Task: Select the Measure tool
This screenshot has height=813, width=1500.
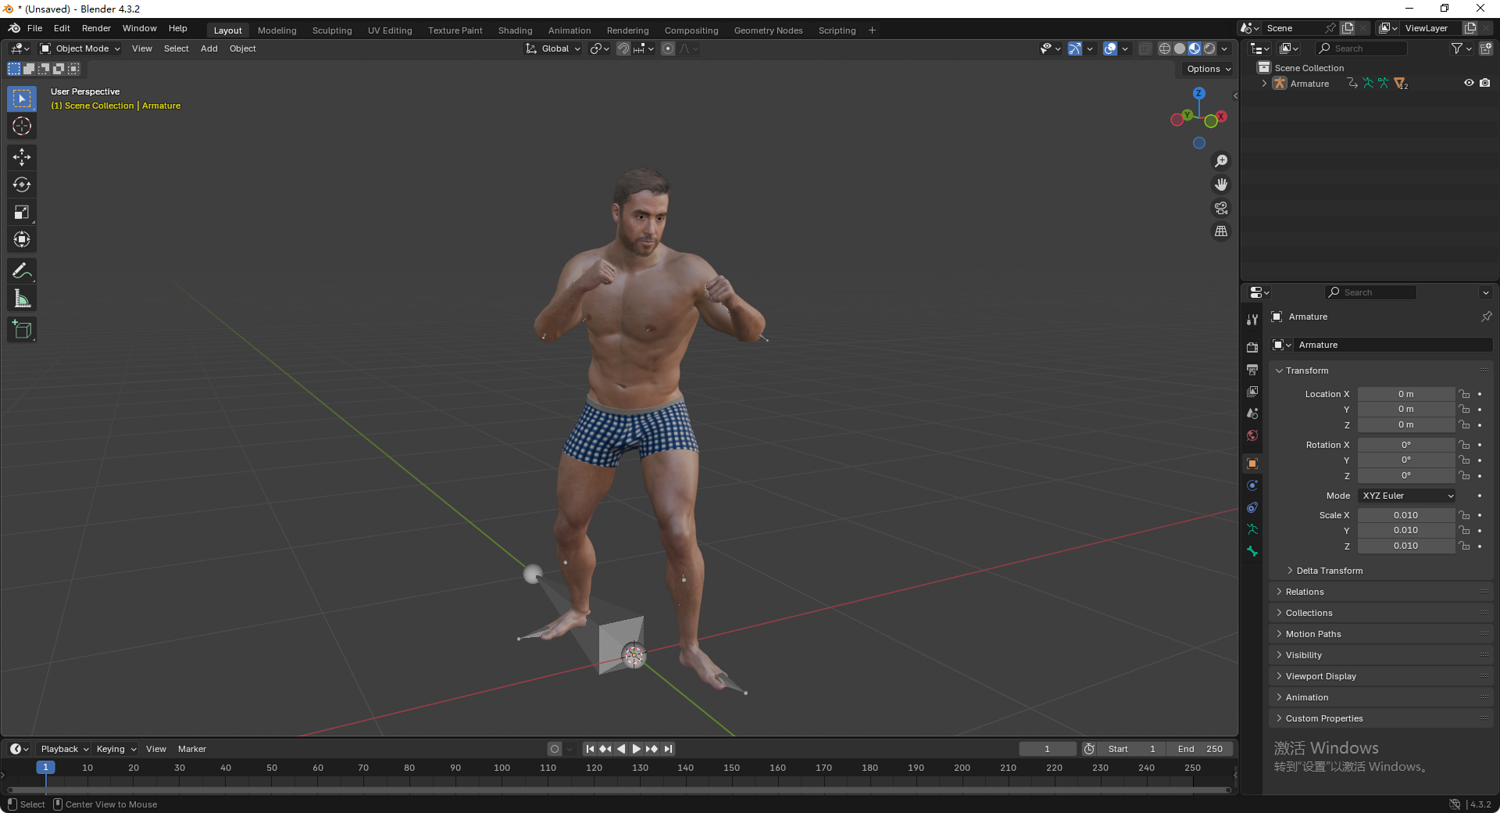Action: [x=22, y=299]
